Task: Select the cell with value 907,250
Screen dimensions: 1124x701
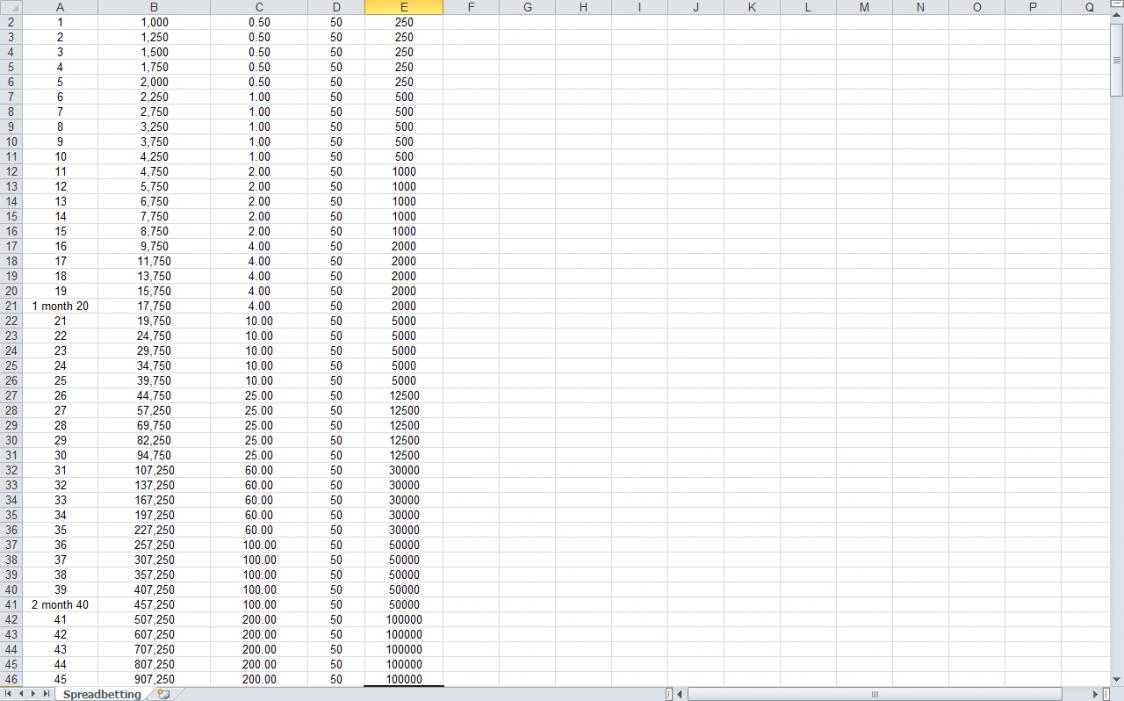Action: [x=154, y=679]
